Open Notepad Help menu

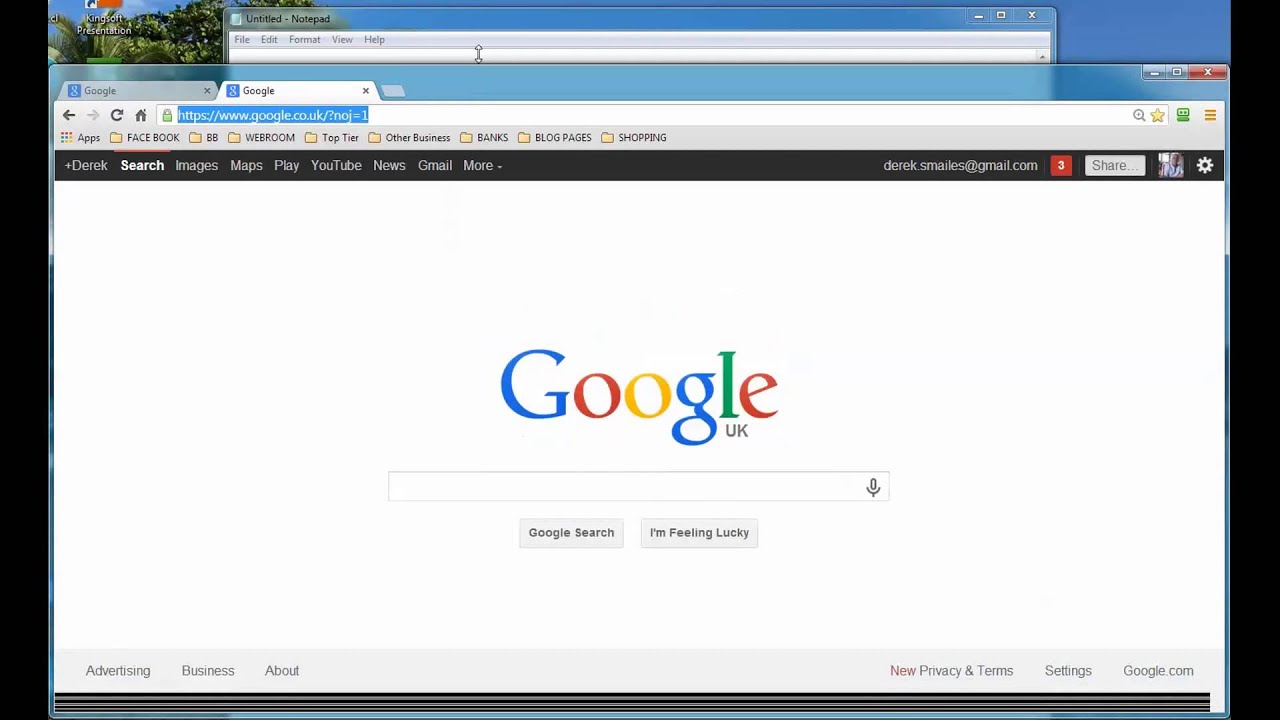374,40
